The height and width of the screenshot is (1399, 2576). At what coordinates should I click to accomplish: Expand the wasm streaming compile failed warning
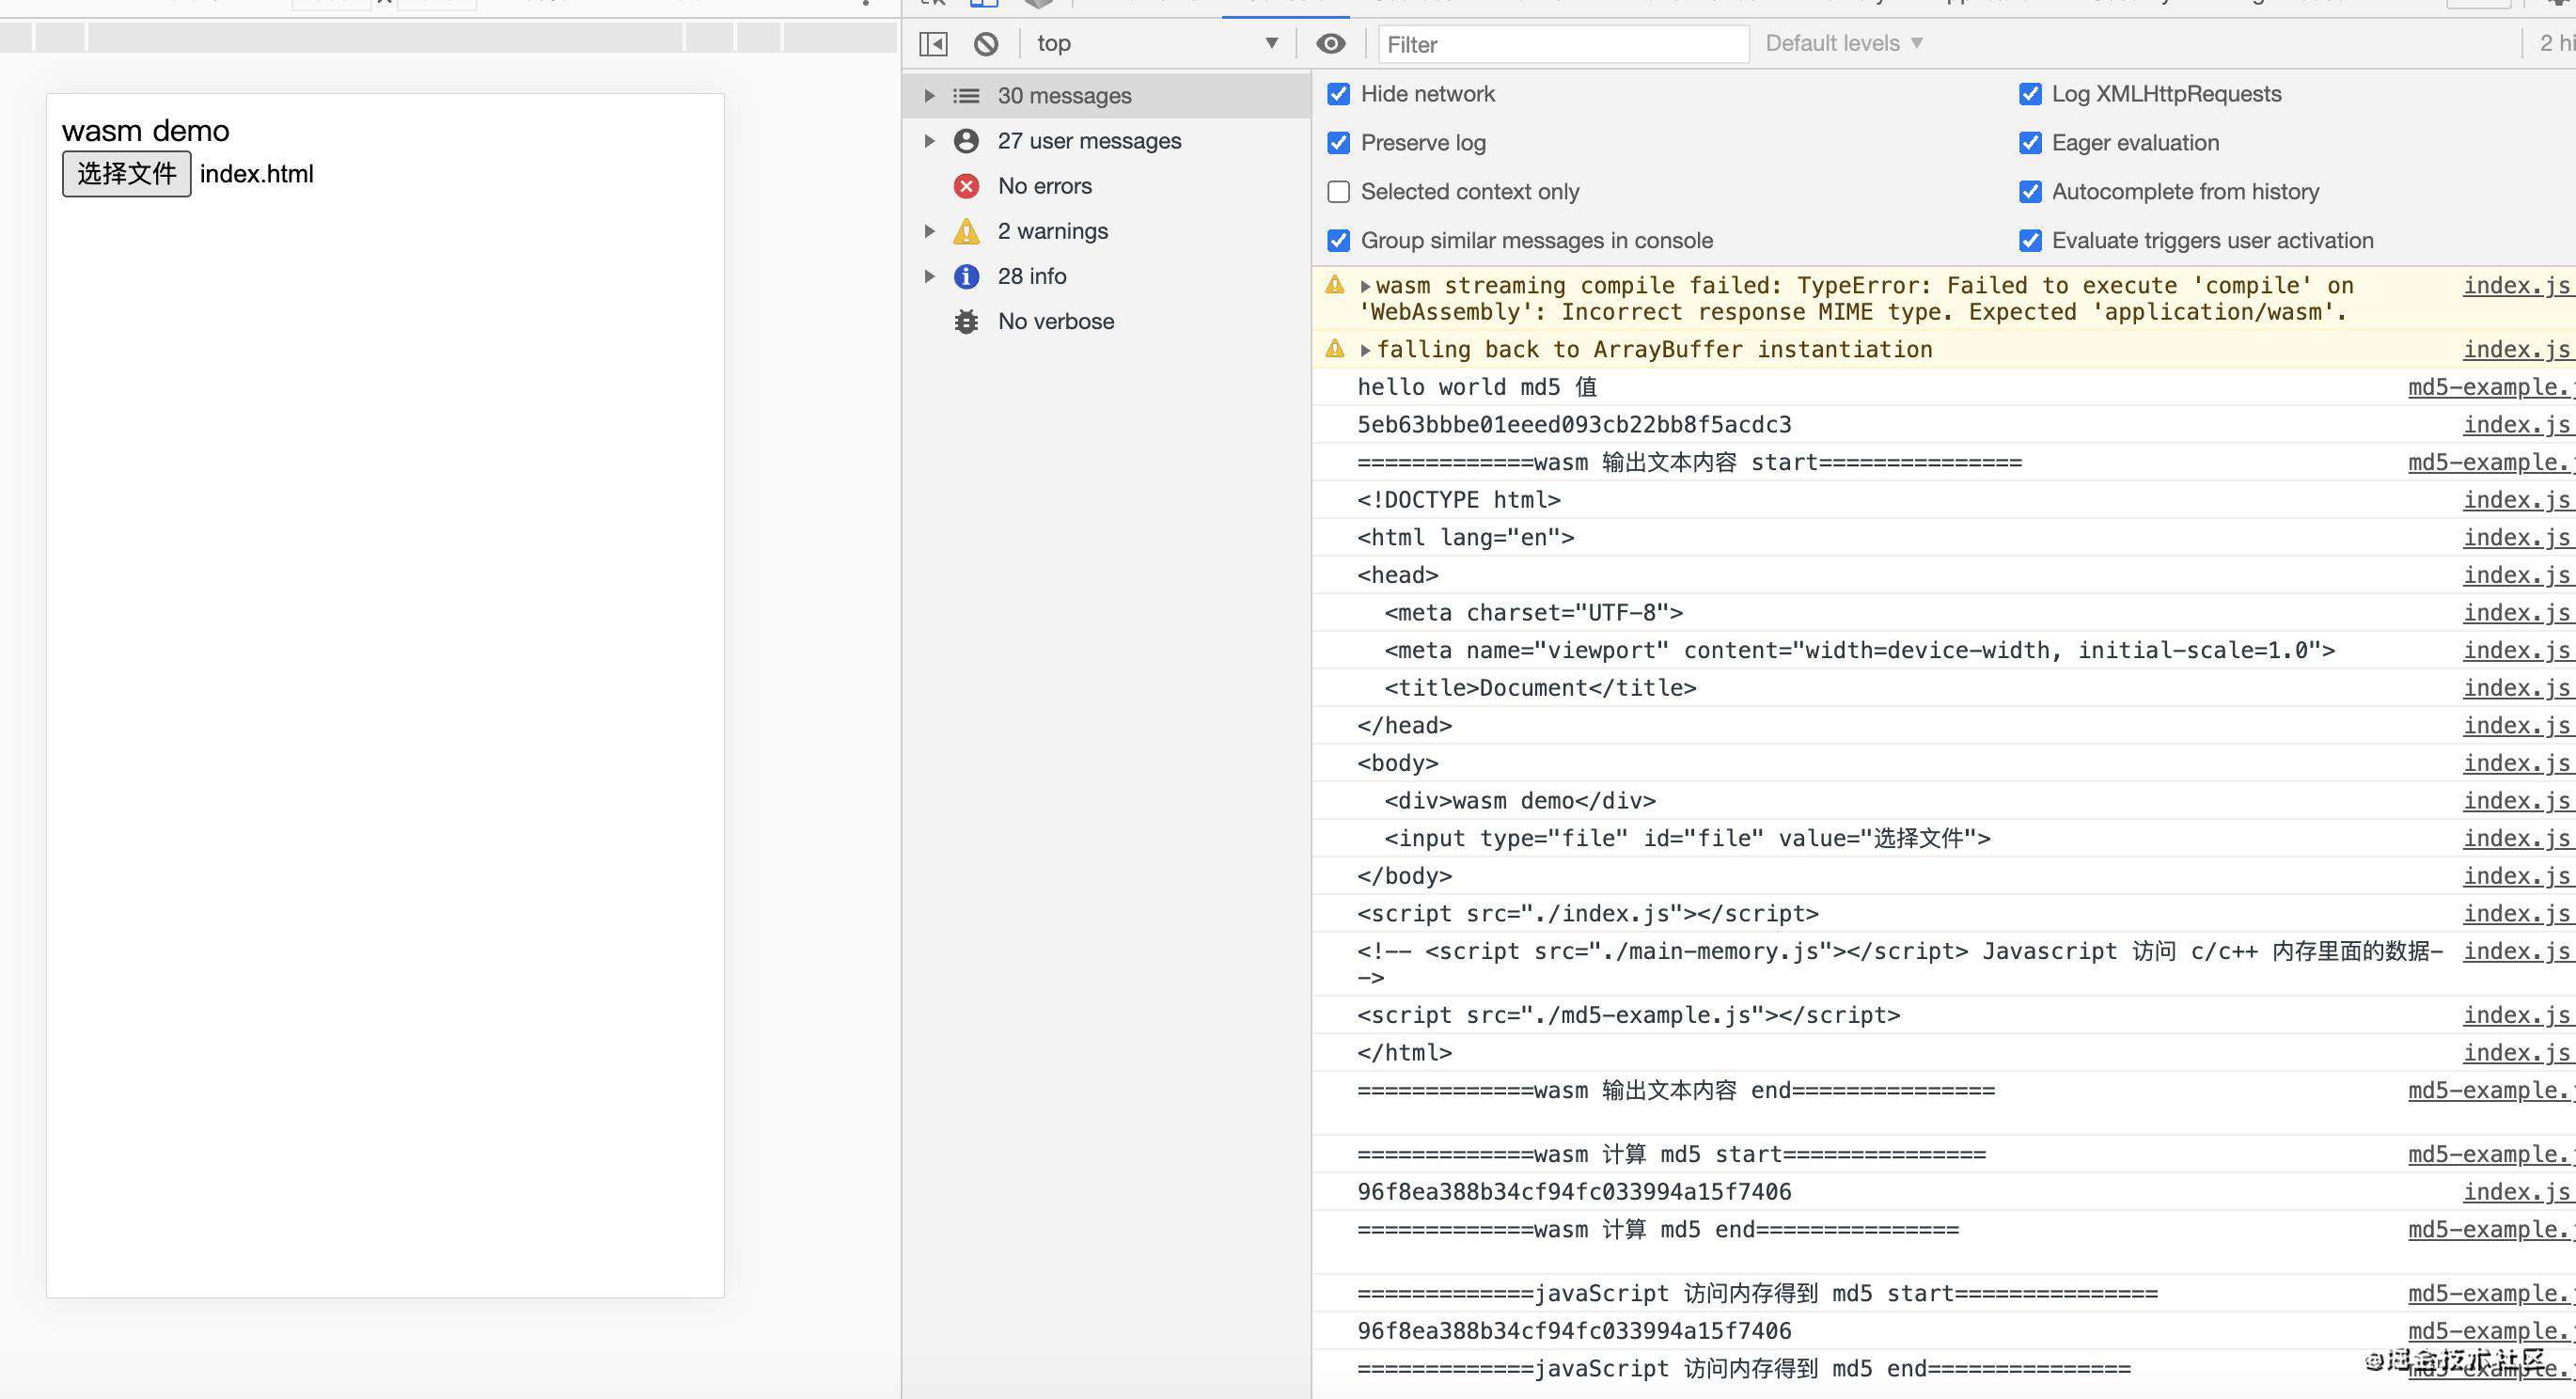click(1365, 287)
